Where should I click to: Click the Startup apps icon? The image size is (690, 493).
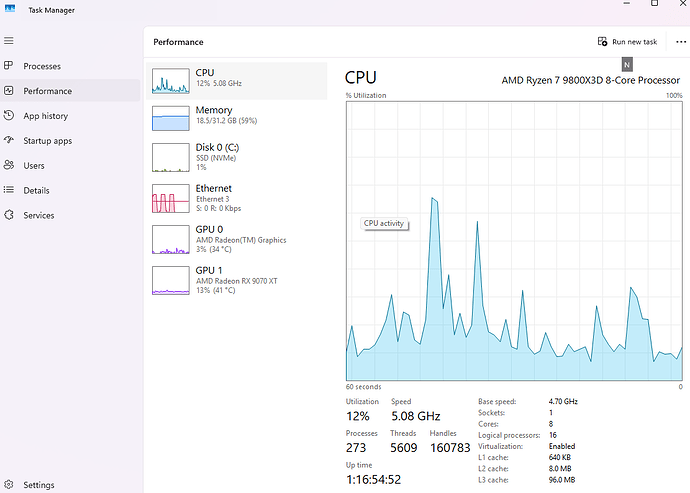[x=9, y=141]
